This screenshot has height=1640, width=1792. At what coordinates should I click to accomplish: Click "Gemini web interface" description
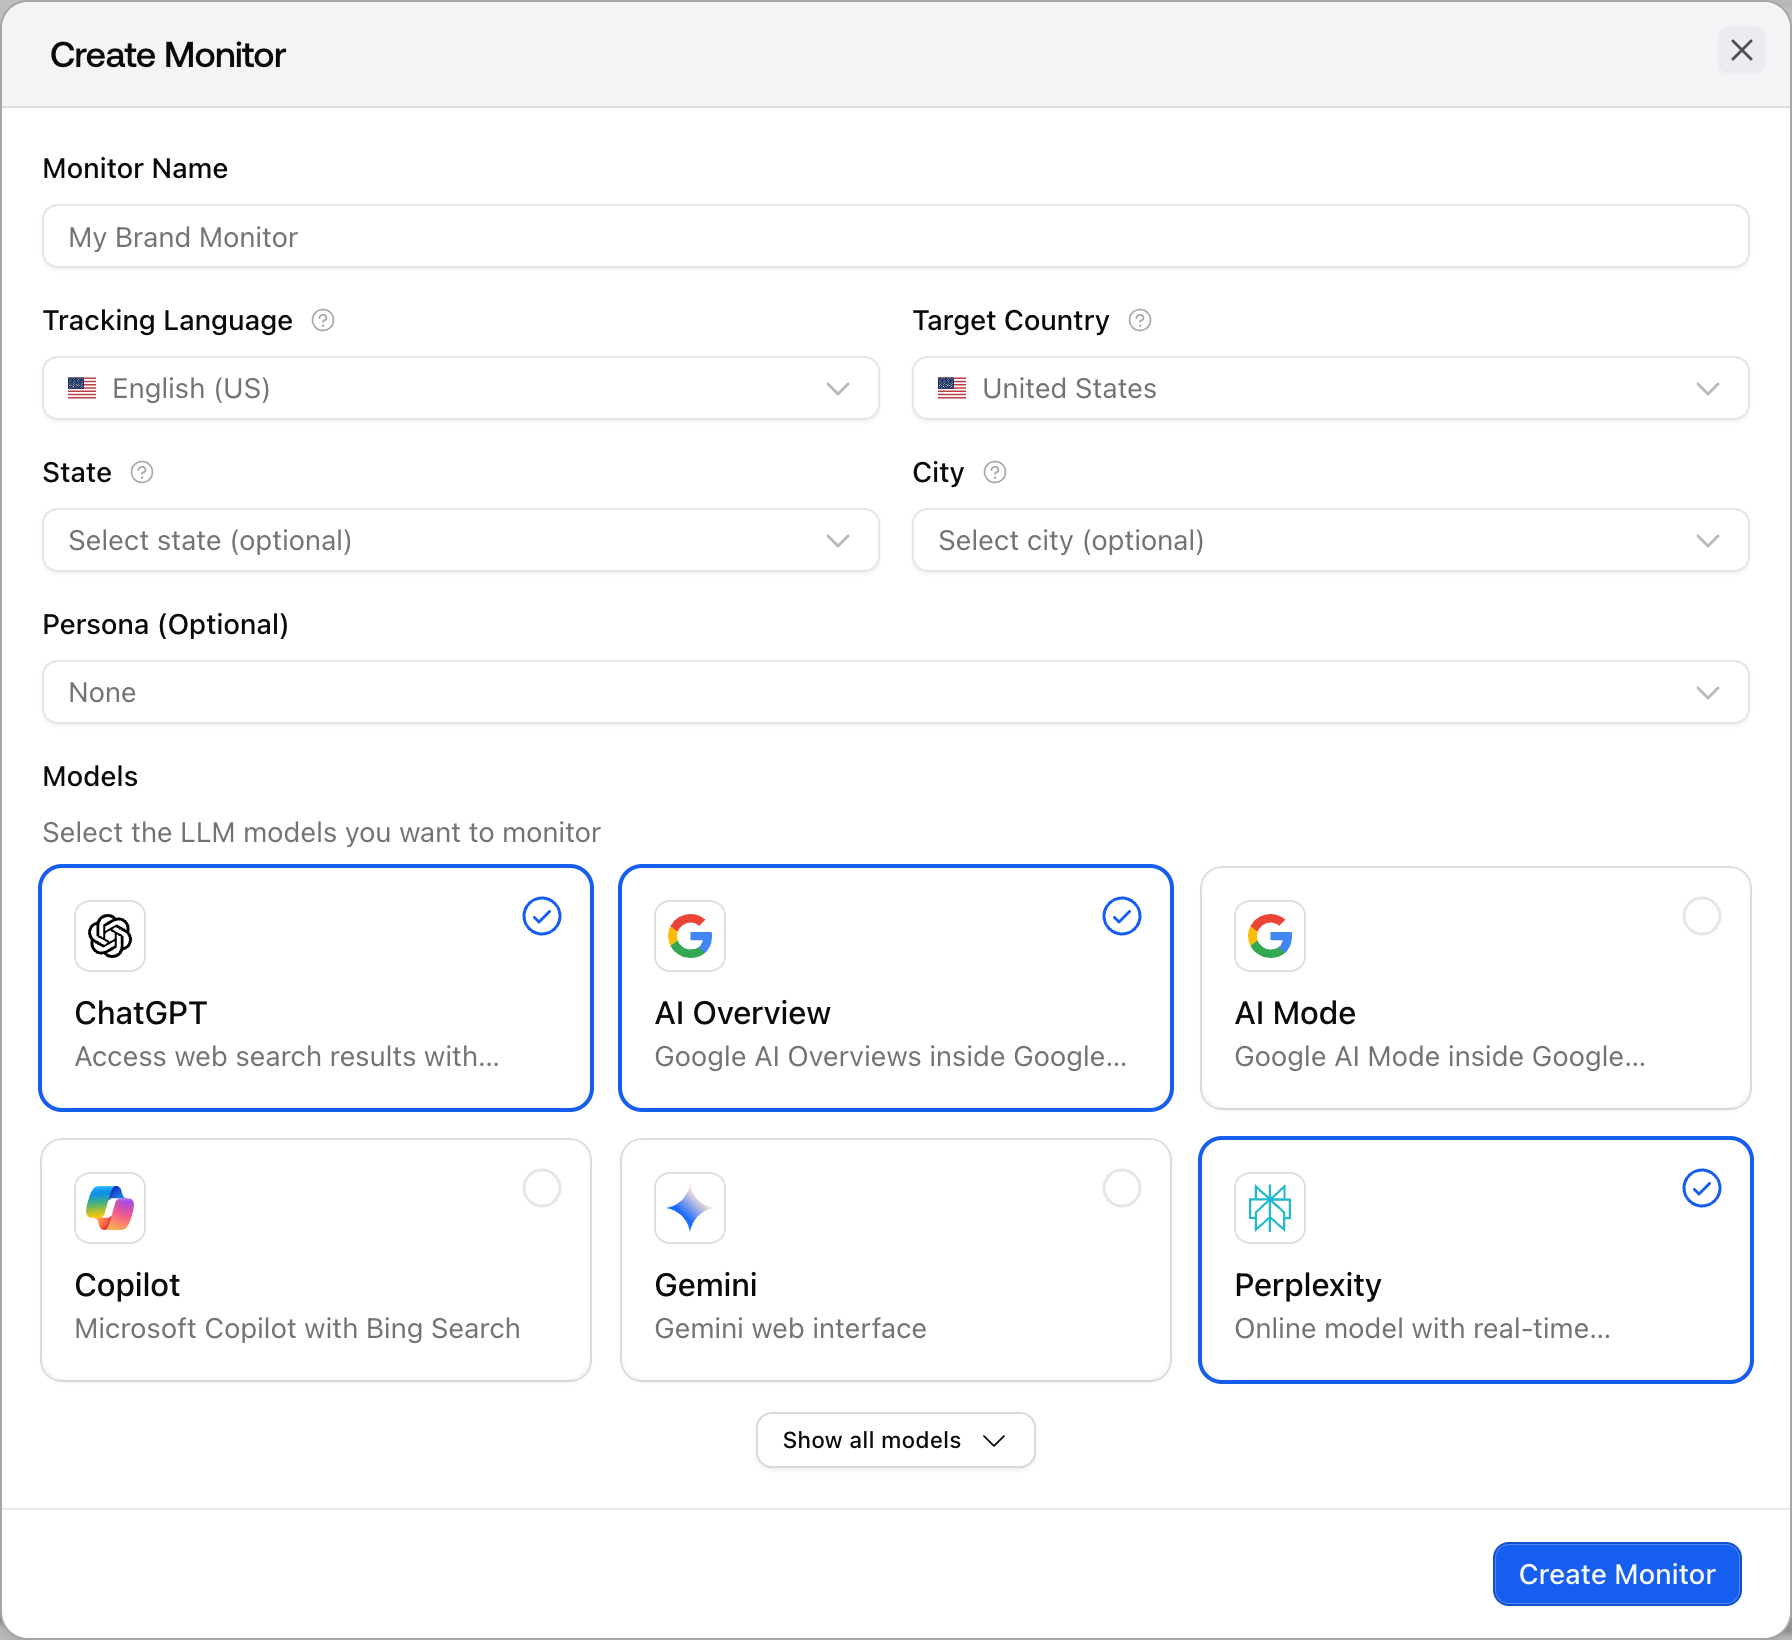(x=791, y=1328)
